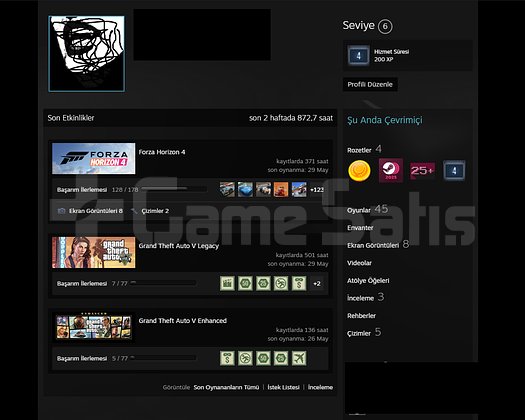View the second Forza achievement icon
The width and height of the screenshot is (525, 420).
[x=245, y=190]
